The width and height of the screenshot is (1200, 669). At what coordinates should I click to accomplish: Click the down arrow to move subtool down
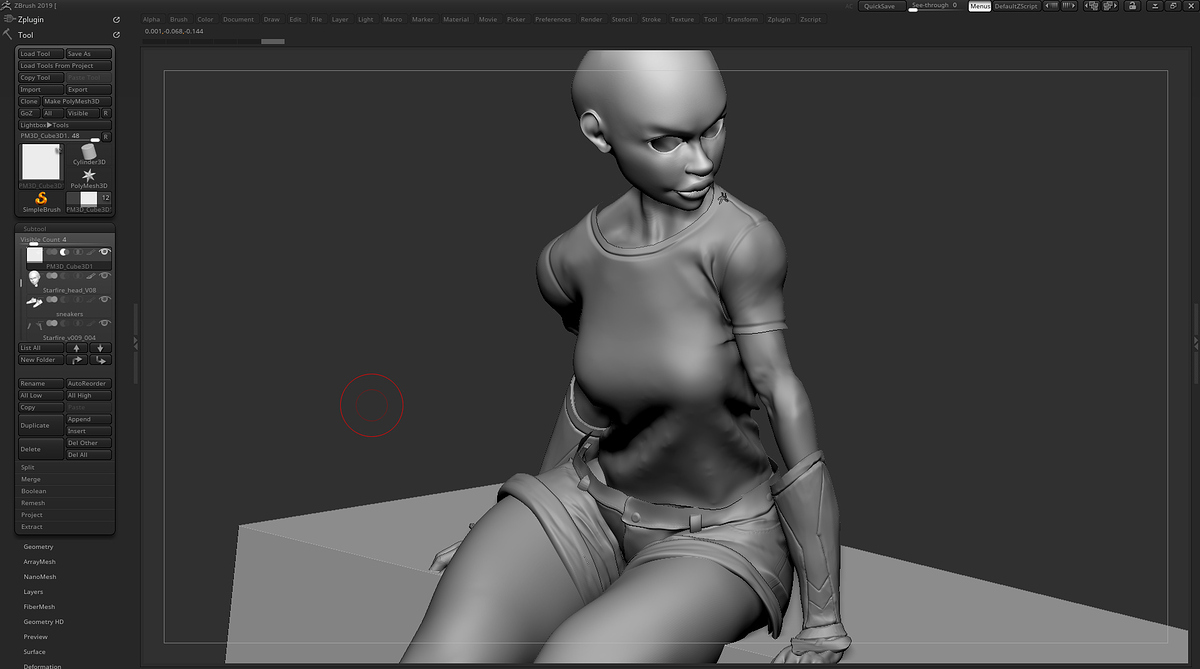pyautogui.click(x=99, y=347)
